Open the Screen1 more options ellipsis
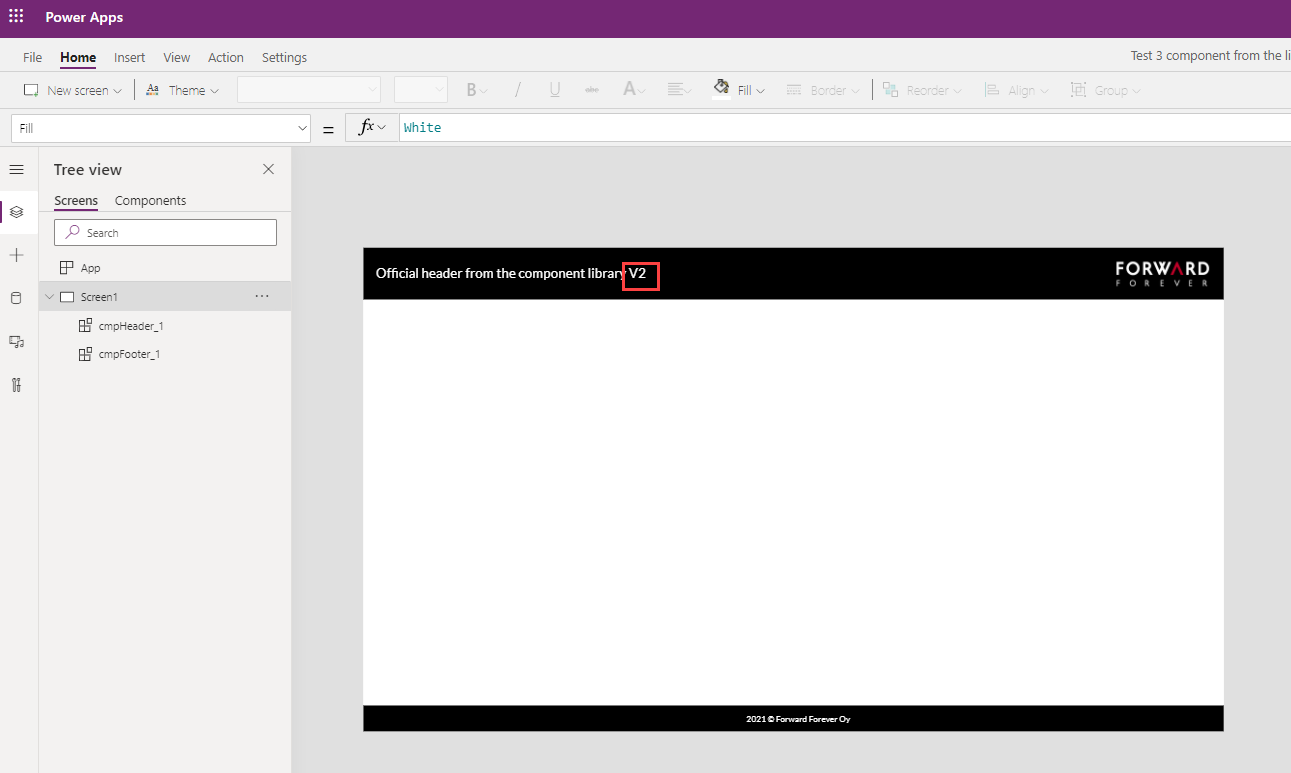The image size is (1291, 773). pyautogui.click(x=262, y=297)
